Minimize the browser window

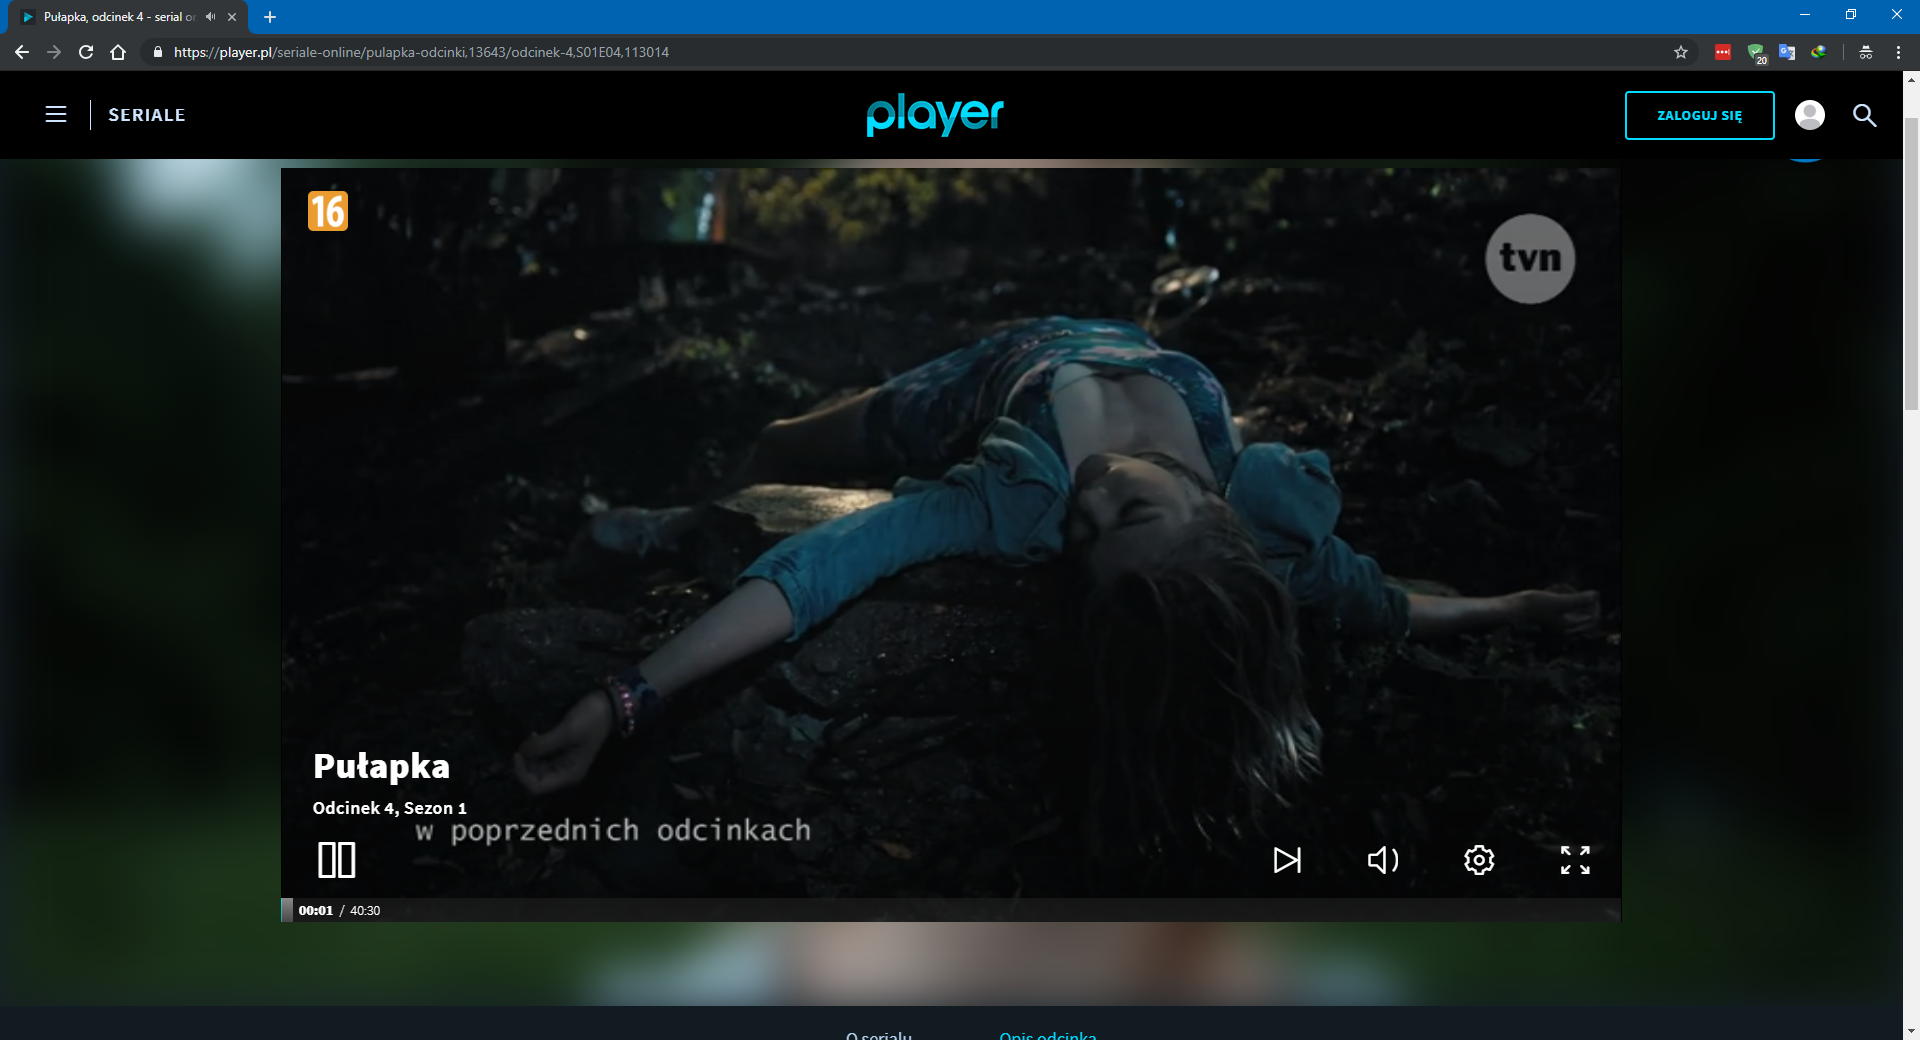point(1805,15)
